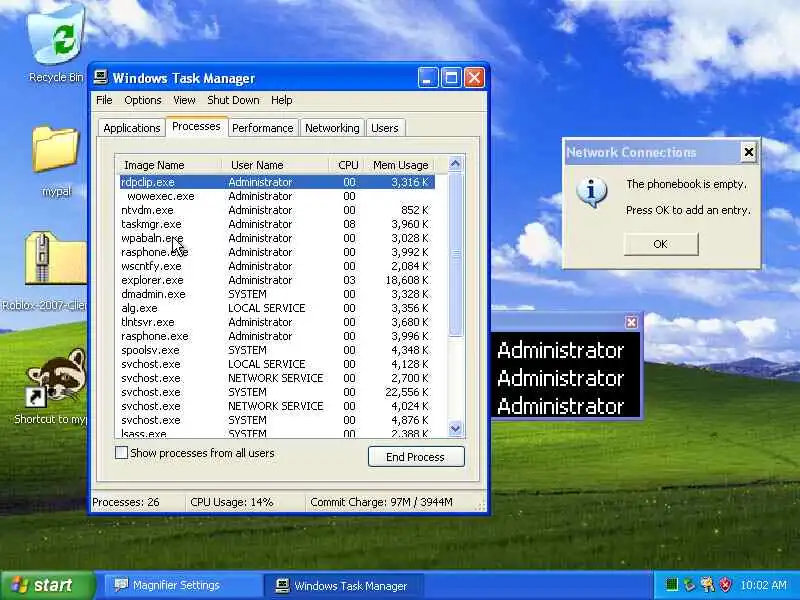Click the process list vertical scrollbar thumb

455,254
